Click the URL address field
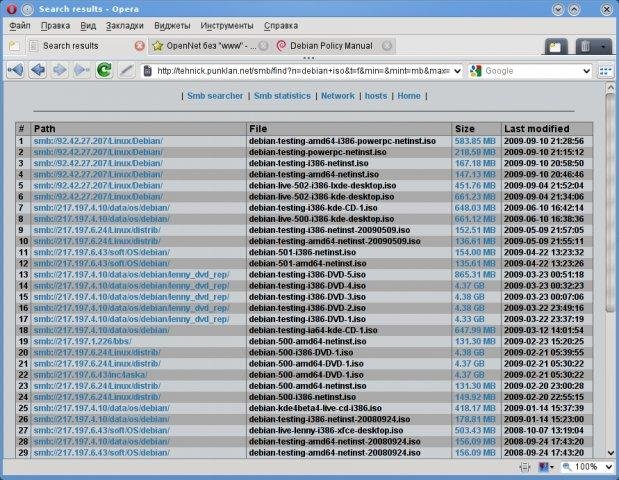Viewport: 619px width, 480px height. click(303, 71)
